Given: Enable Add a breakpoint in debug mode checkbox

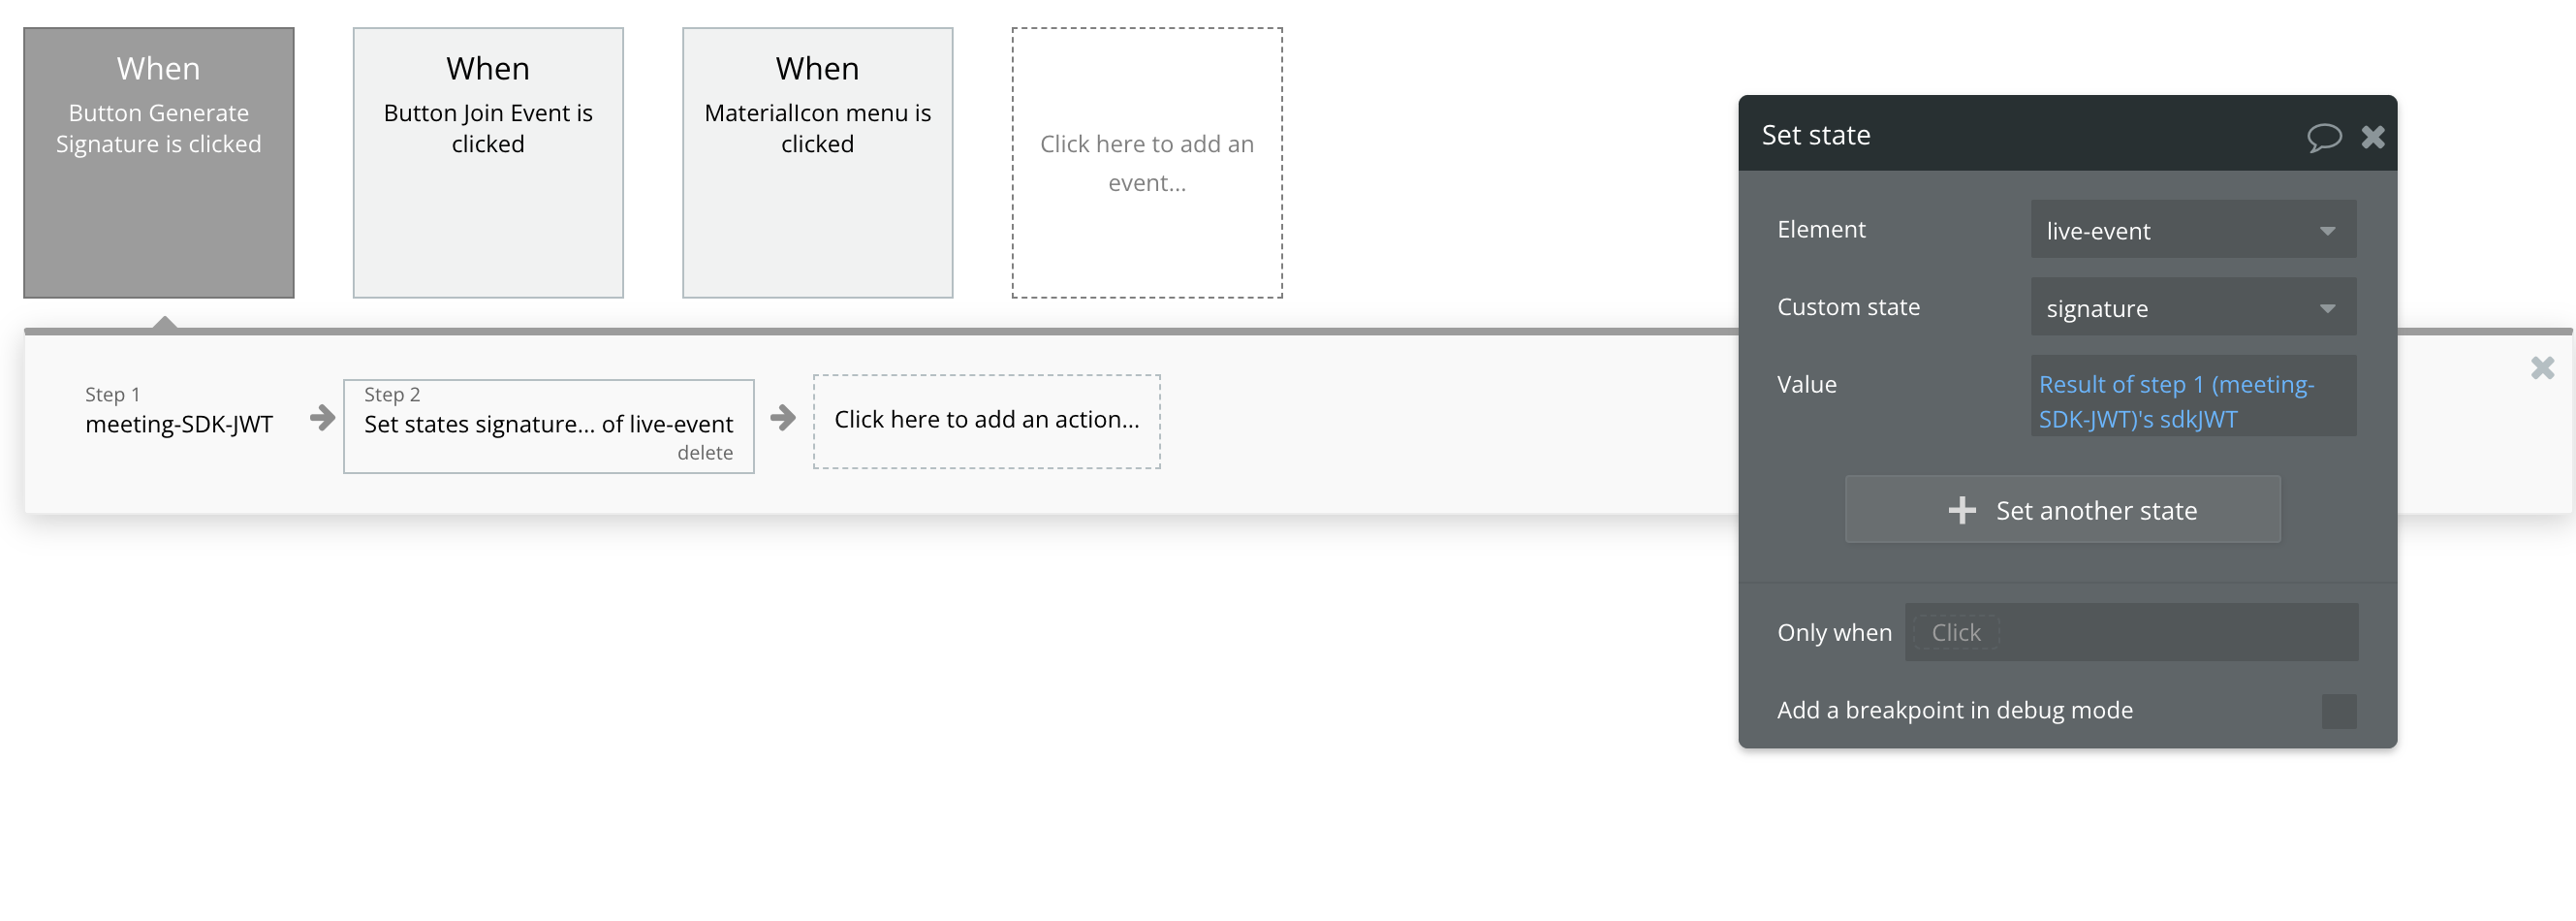Looking at the screenshot, I should coord(2338,711).
